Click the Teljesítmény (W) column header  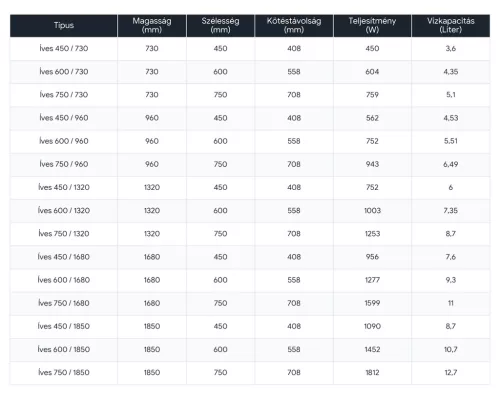pos(372,25)
